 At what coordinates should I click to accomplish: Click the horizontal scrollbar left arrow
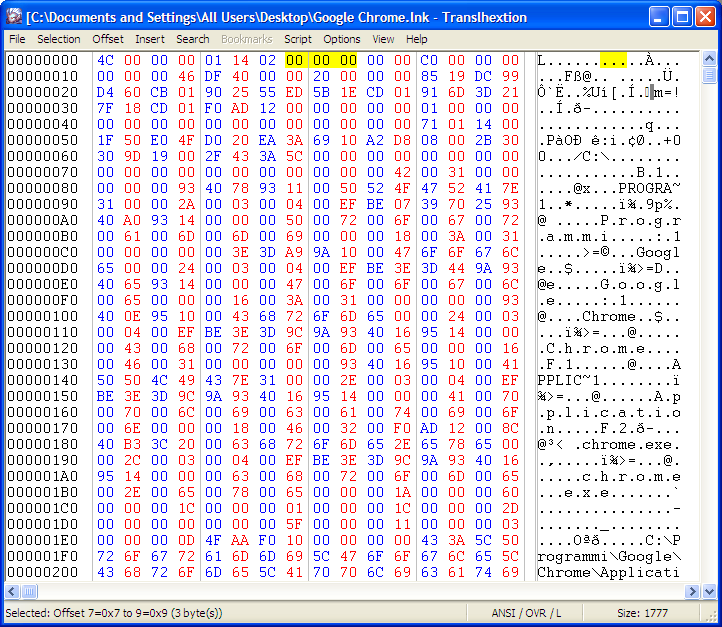coord(12,592)
